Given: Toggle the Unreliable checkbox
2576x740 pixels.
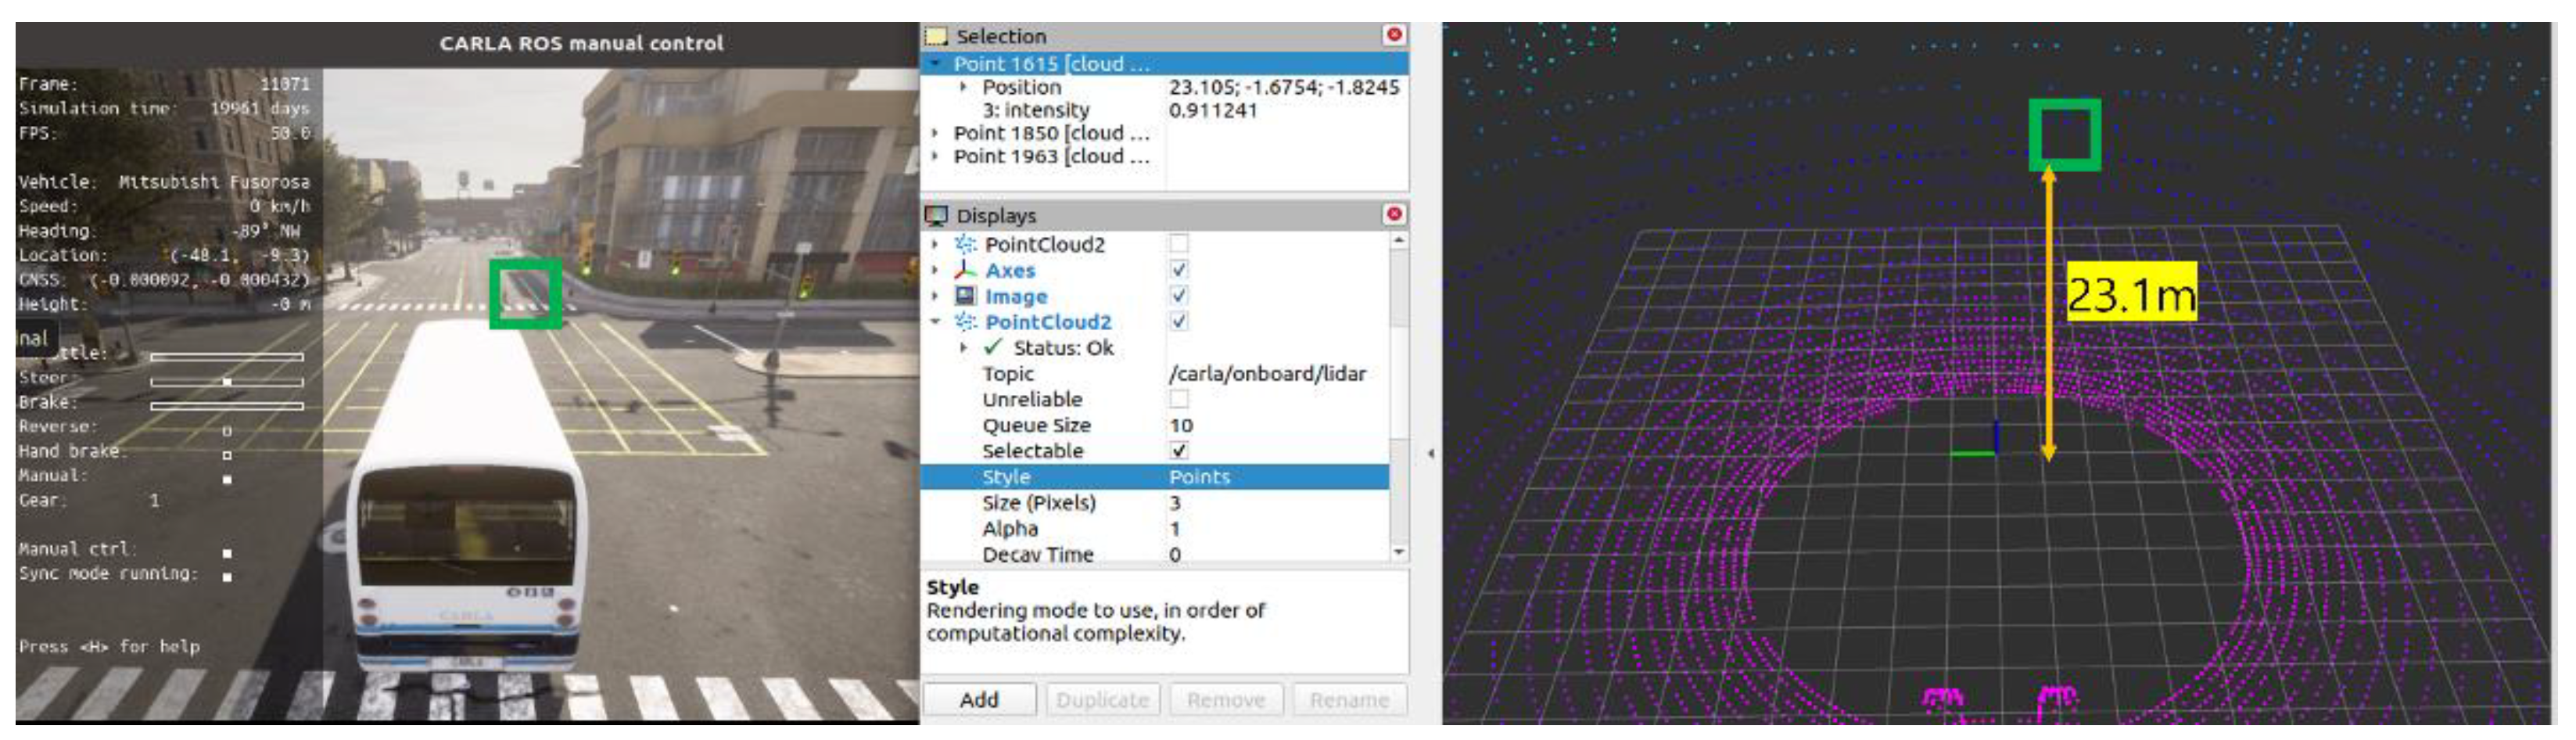Looking at the screenshot, I should point(1179,399).
